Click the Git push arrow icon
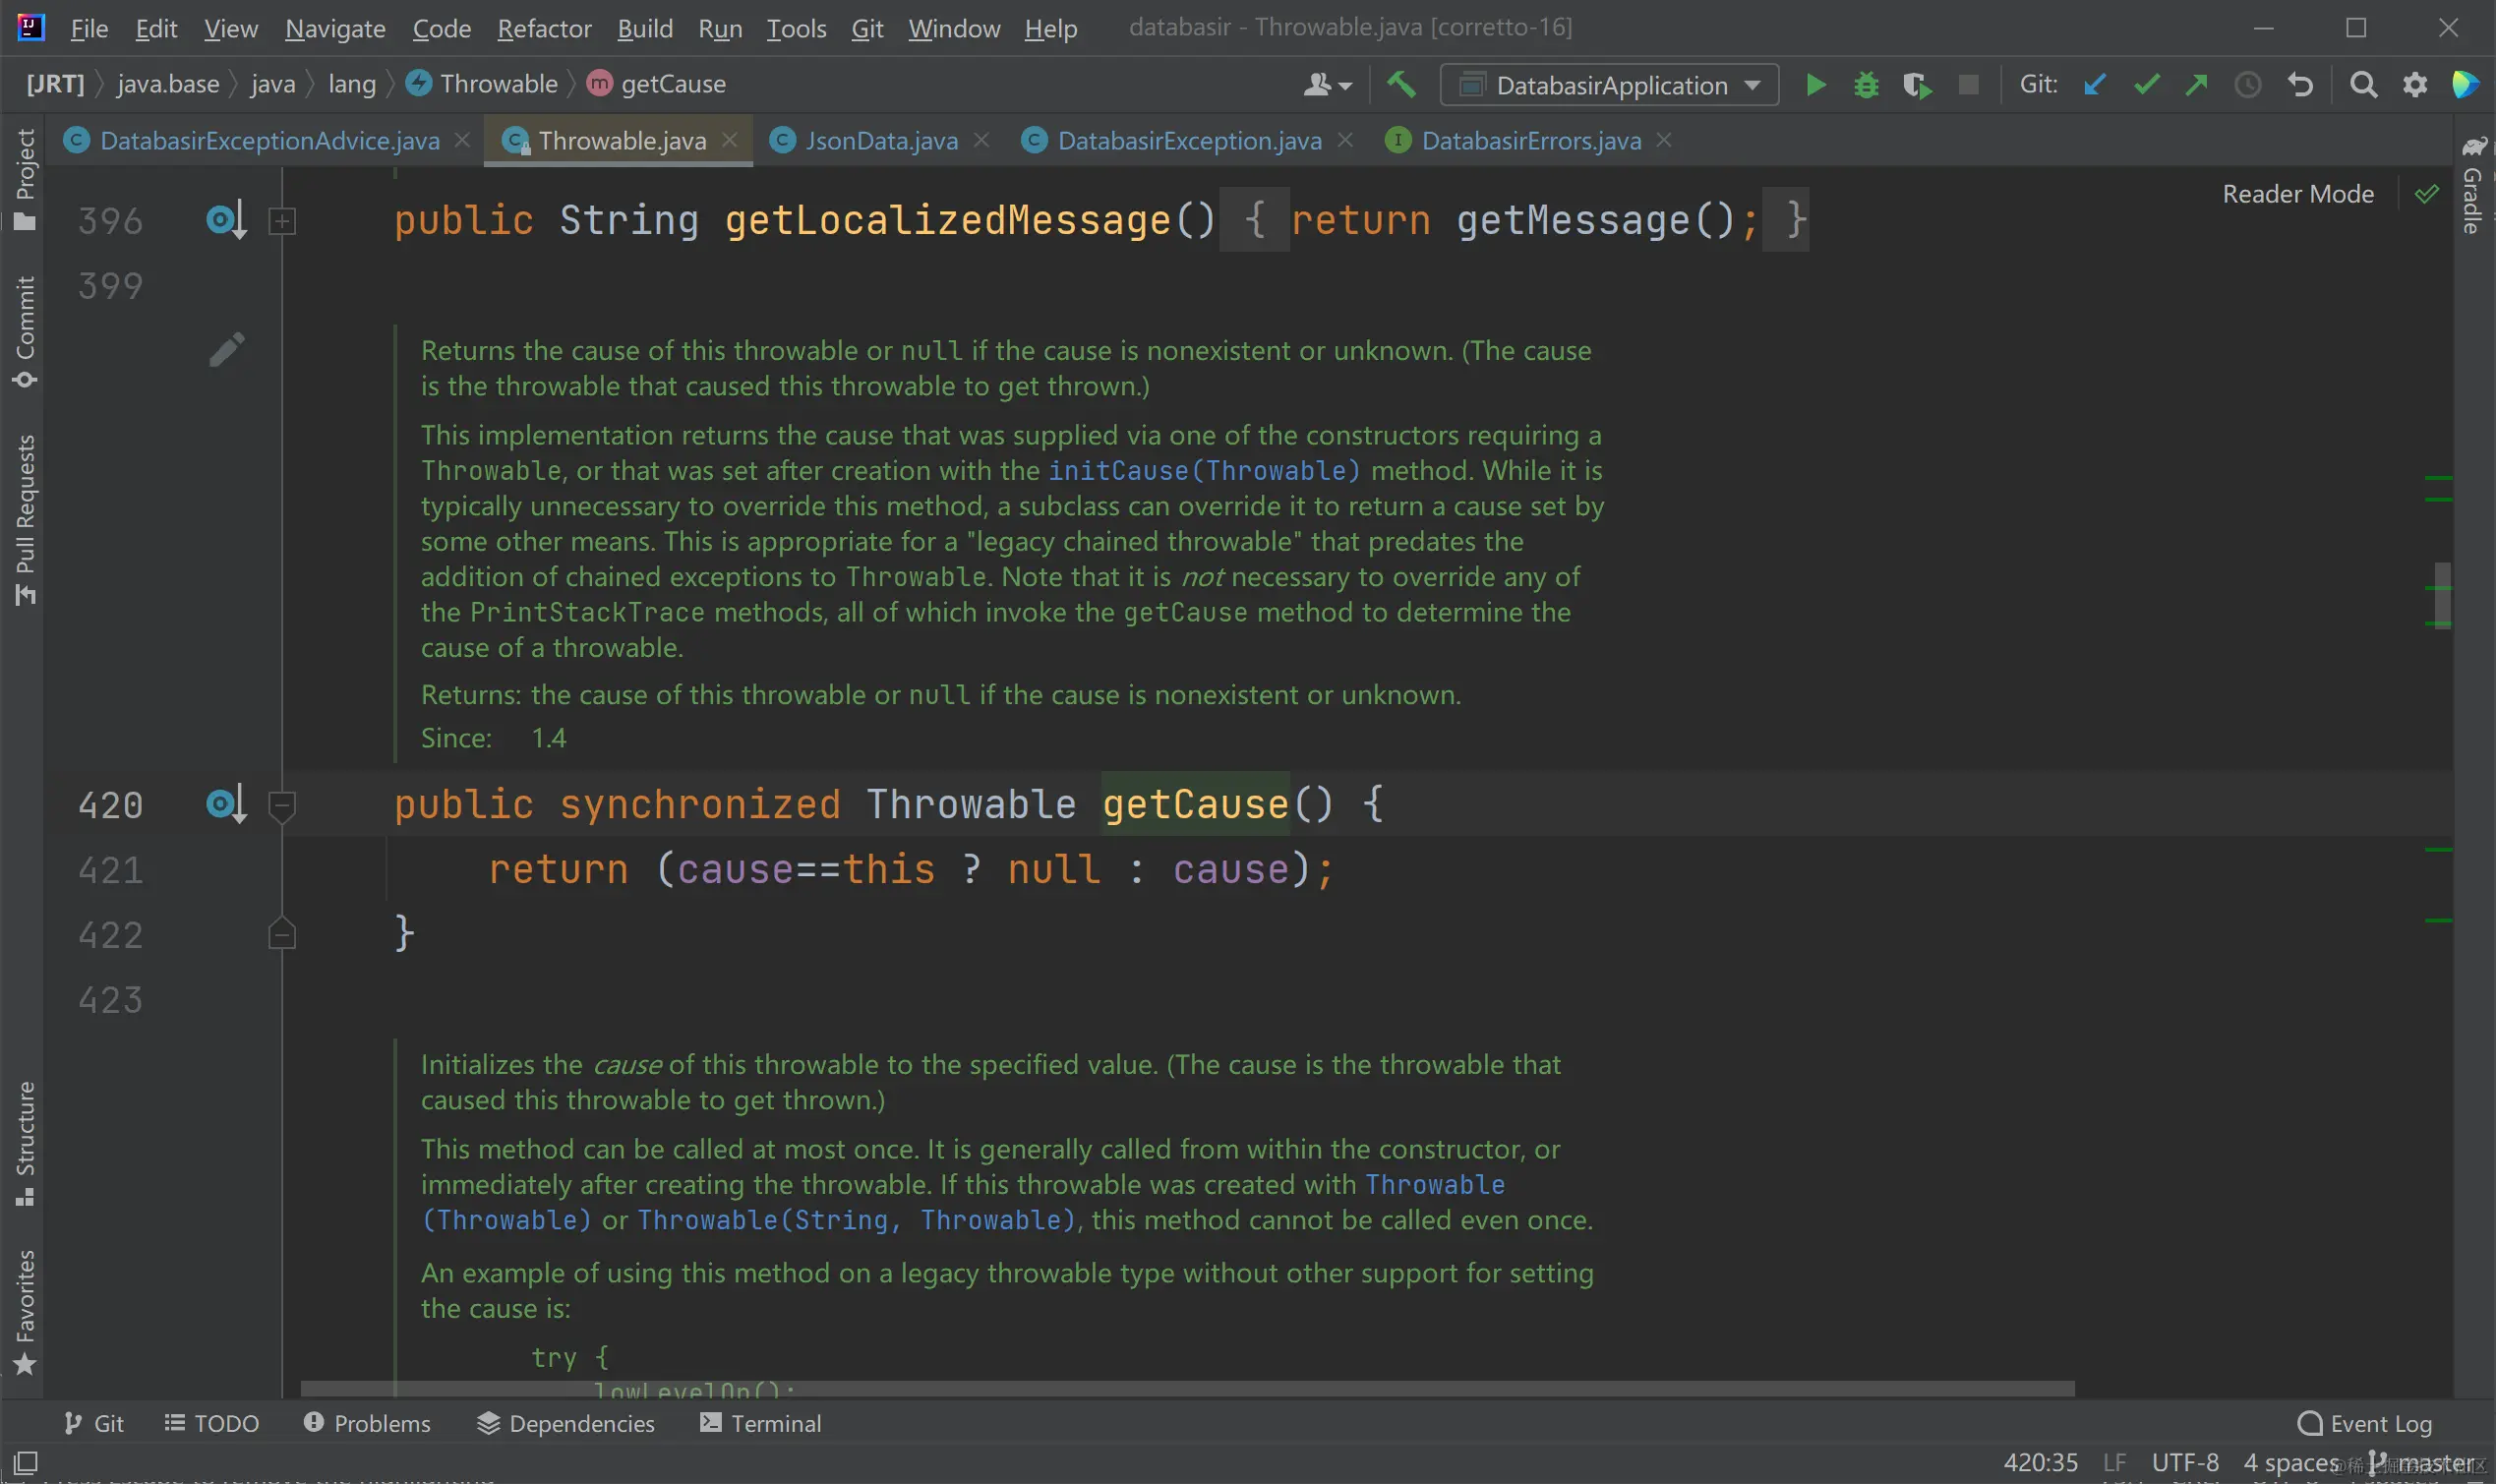 [x=2196, y=85]
